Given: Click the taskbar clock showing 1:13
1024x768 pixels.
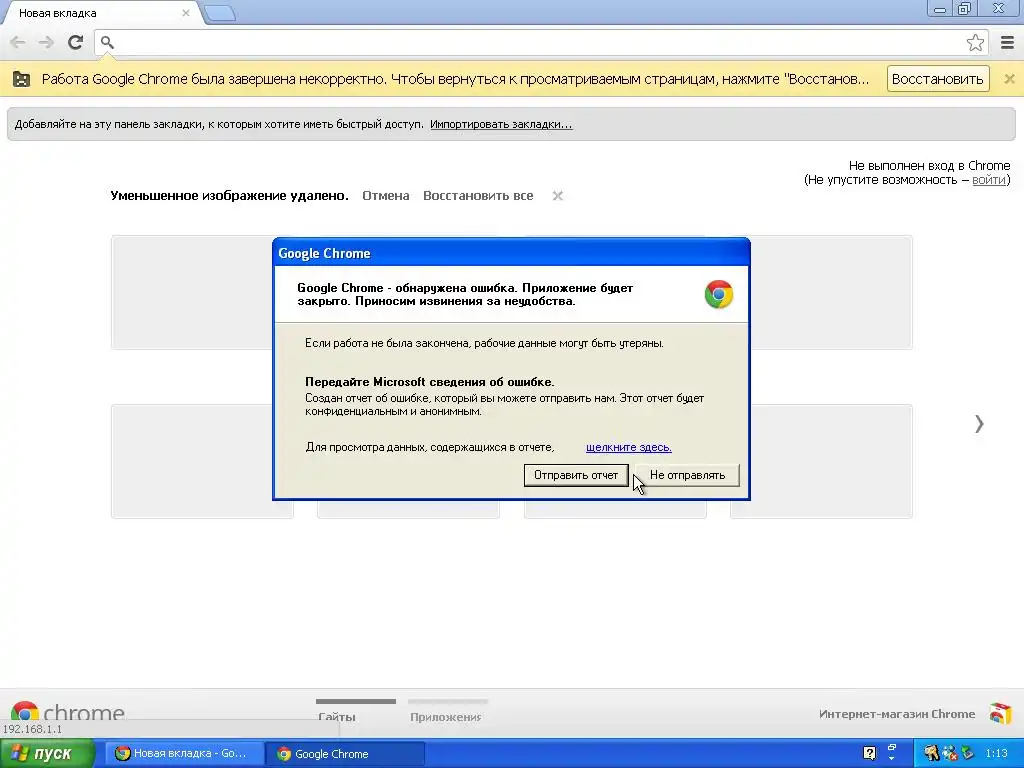Looking at the screenshot, I should 997,753.
